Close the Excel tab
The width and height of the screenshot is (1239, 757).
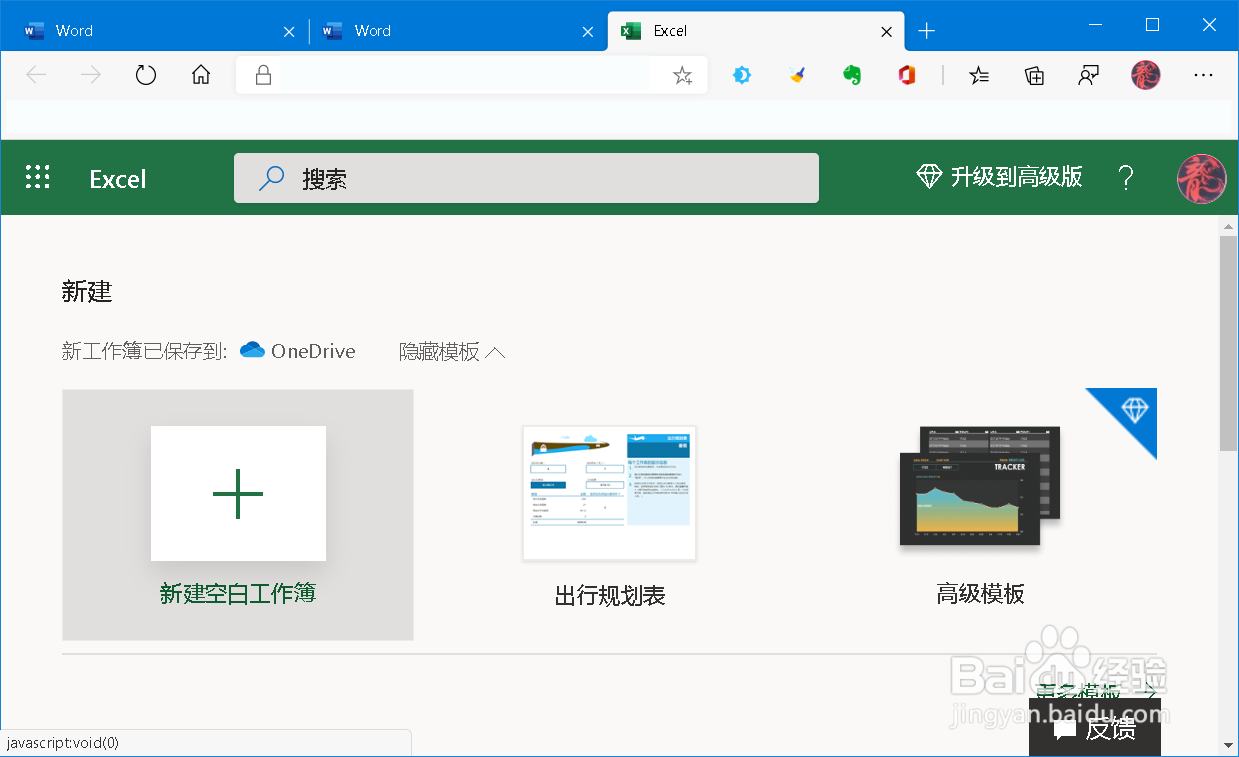tap(886, 32)
